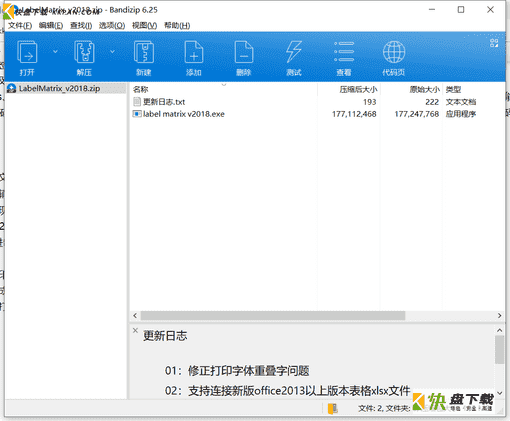The height and width of the screenshot is (421, 510).
Task: Click the archive icon in the status bar
Action: [x=333, y=408]
